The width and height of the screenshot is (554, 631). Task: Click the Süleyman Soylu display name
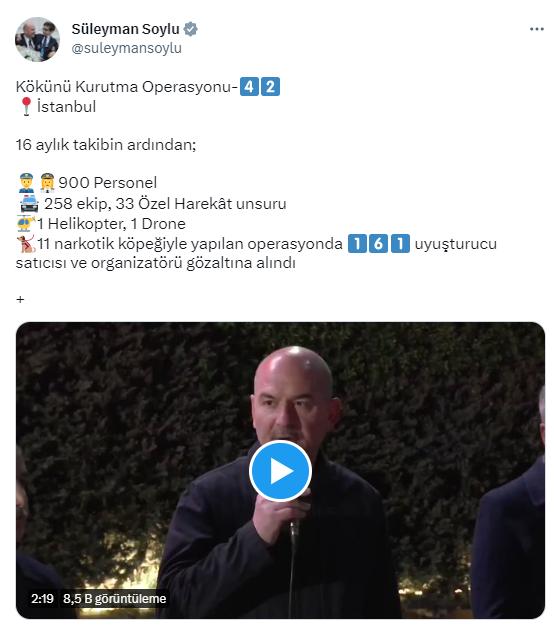point(125,29)
